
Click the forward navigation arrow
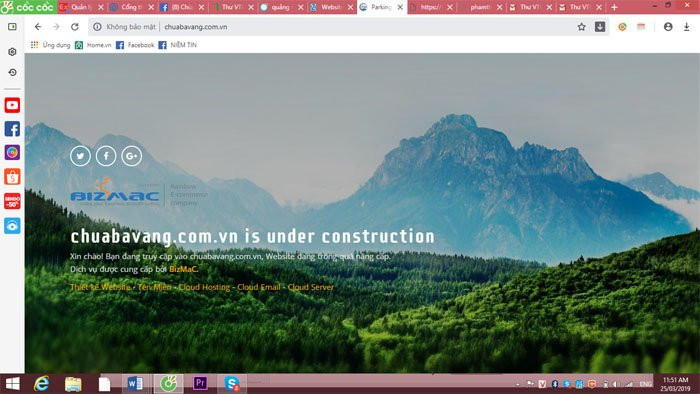pyautogui.click(x=56, y=27)
